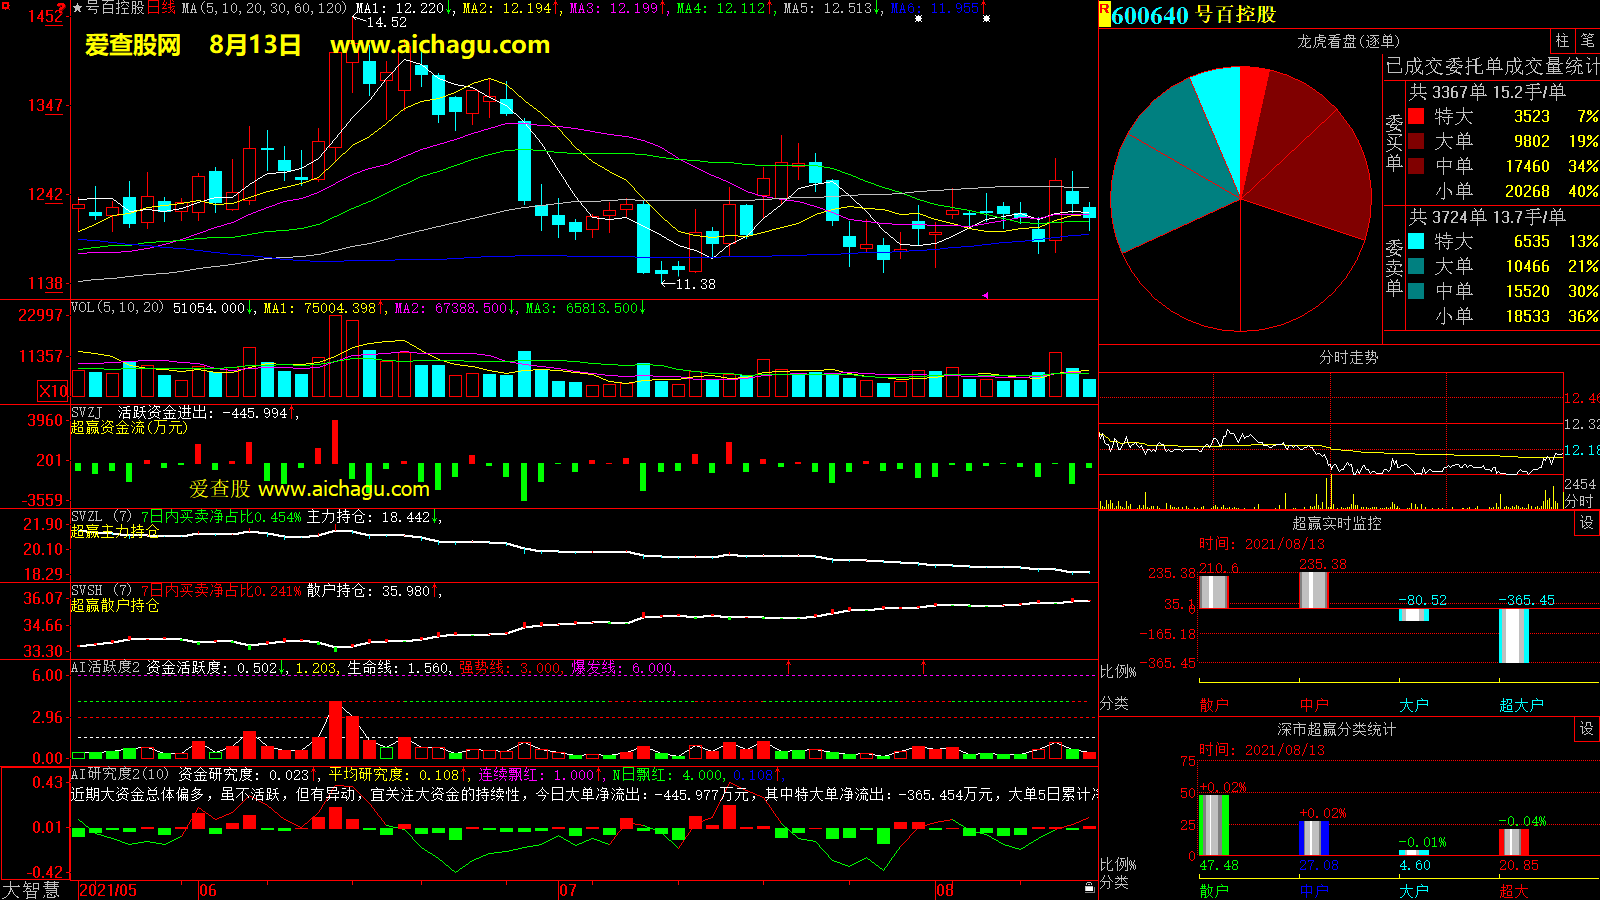Click the SVZL (7) indicator name

coord(101,517)
